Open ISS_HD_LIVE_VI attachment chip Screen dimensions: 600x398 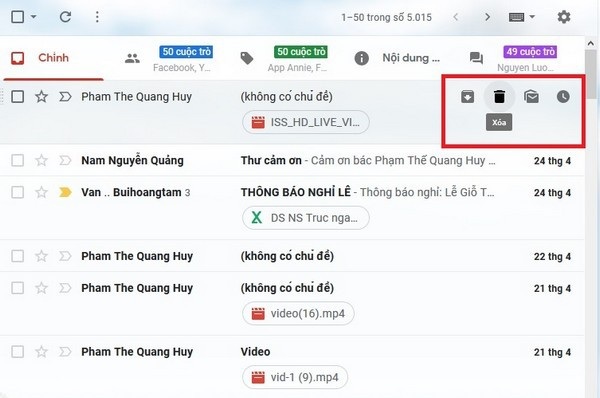pyautogui.click(x=306, y=122)
